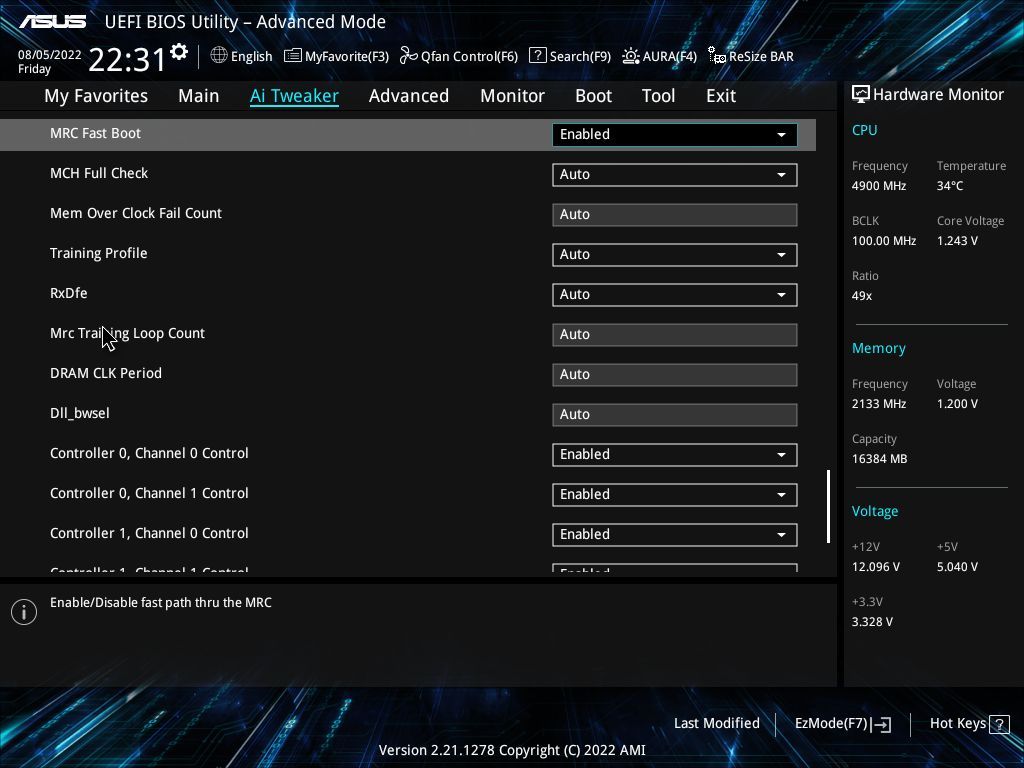Screen dimensions: 1024x768
Task: Click Mem Over Clock Fail Count field
Action: [x=675, y=215]
